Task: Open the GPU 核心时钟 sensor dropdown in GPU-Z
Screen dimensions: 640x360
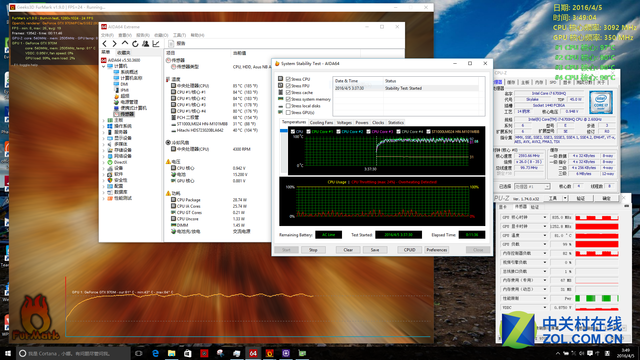Action: (544, 218)
